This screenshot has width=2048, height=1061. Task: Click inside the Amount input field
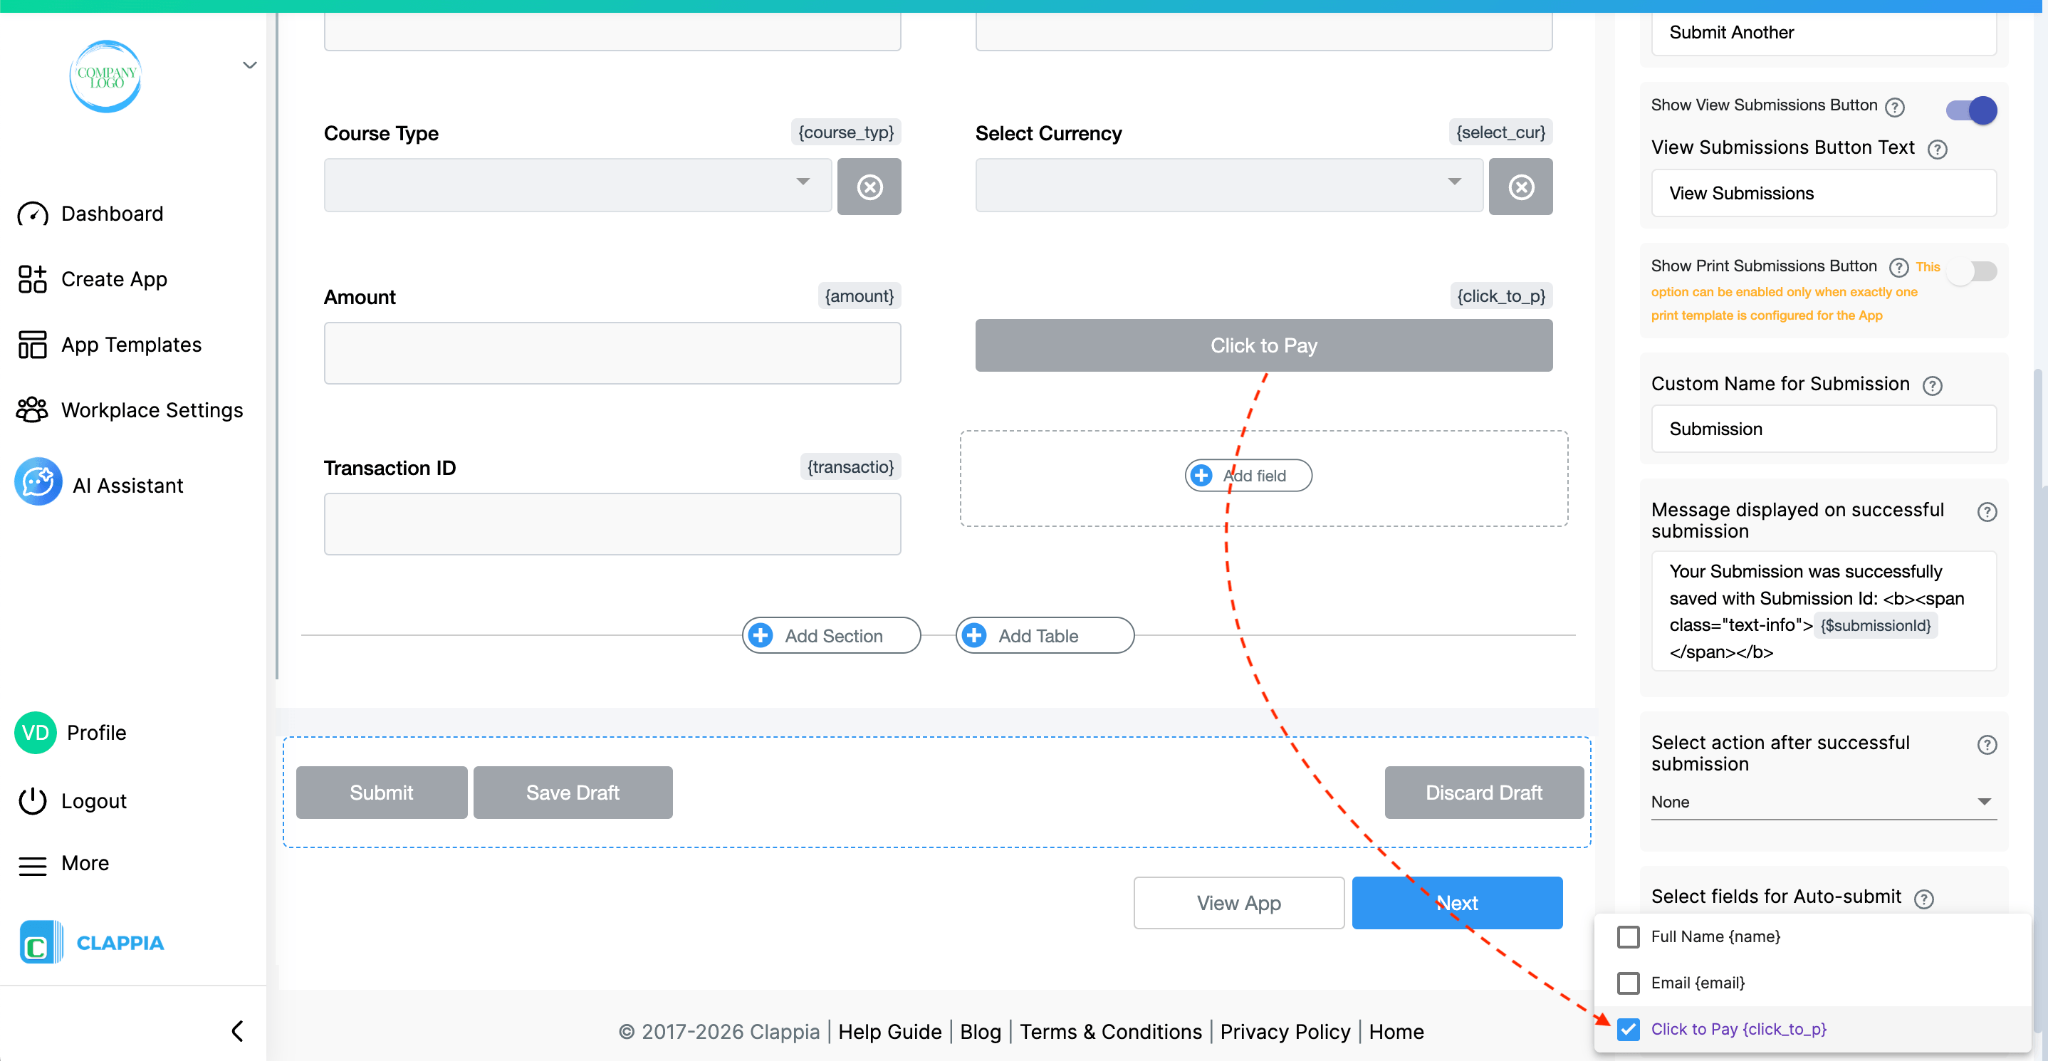coord(611,353)
